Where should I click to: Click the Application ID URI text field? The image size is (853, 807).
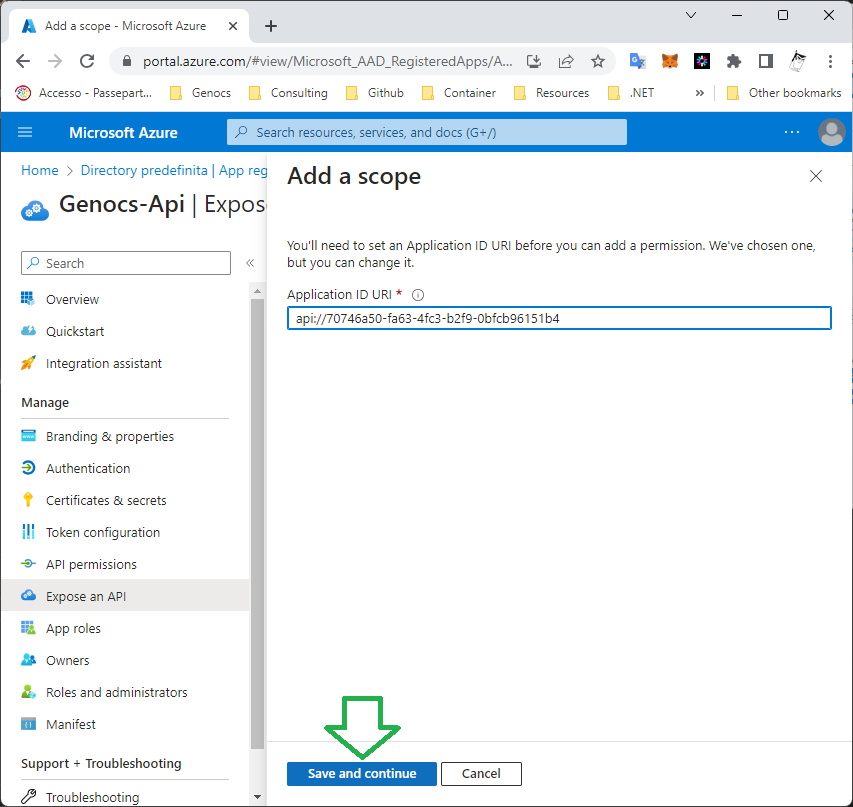[558, 318]
